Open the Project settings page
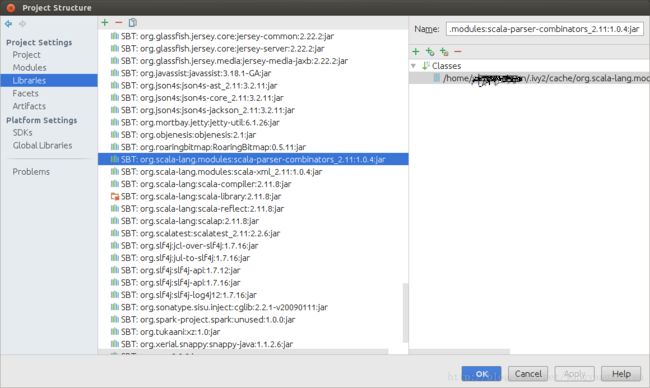Viewport: 650px width, 388px height. pos(26,55)
